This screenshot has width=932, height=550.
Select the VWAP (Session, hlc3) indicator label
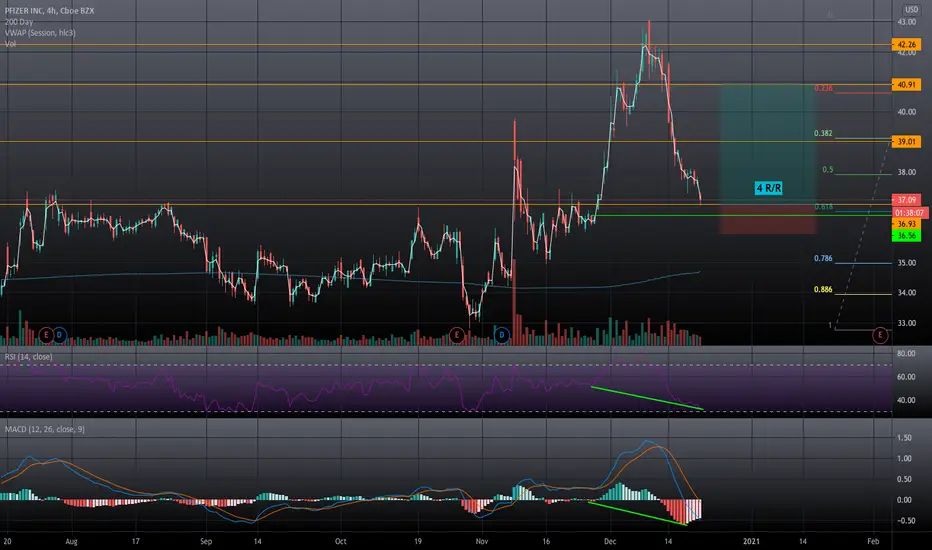(40, 33)
